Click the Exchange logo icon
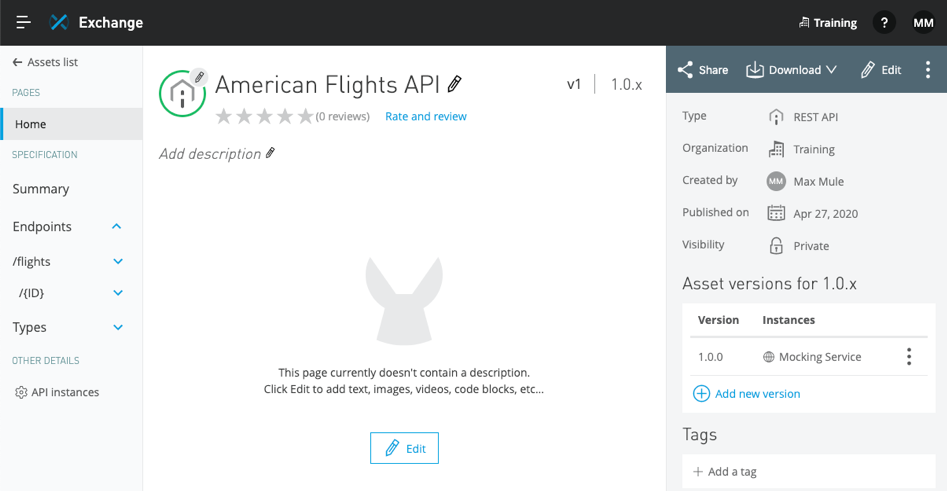The width and height of the screenshot is (947, 491). pyautogui.click(x=59, y=22)
